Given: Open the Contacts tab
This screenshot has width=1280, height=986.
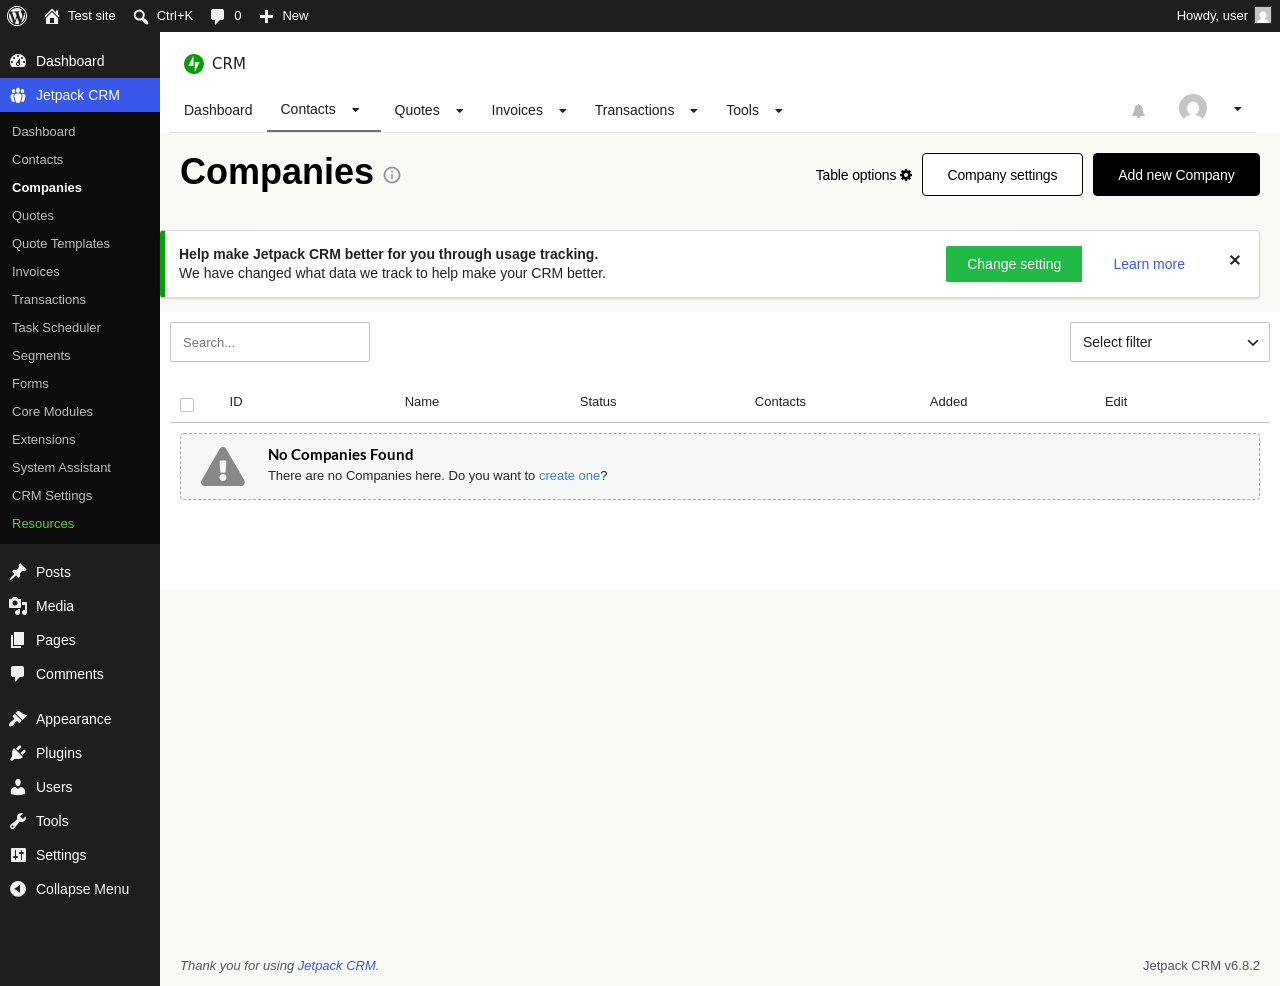Looking at the screenshot, I should click(x=308, y=109).
